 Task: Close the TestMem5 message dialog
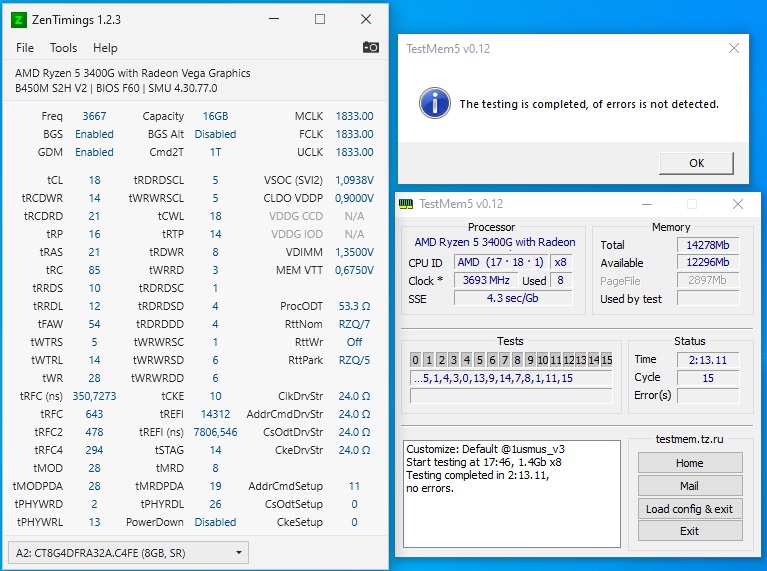point(734,48)
